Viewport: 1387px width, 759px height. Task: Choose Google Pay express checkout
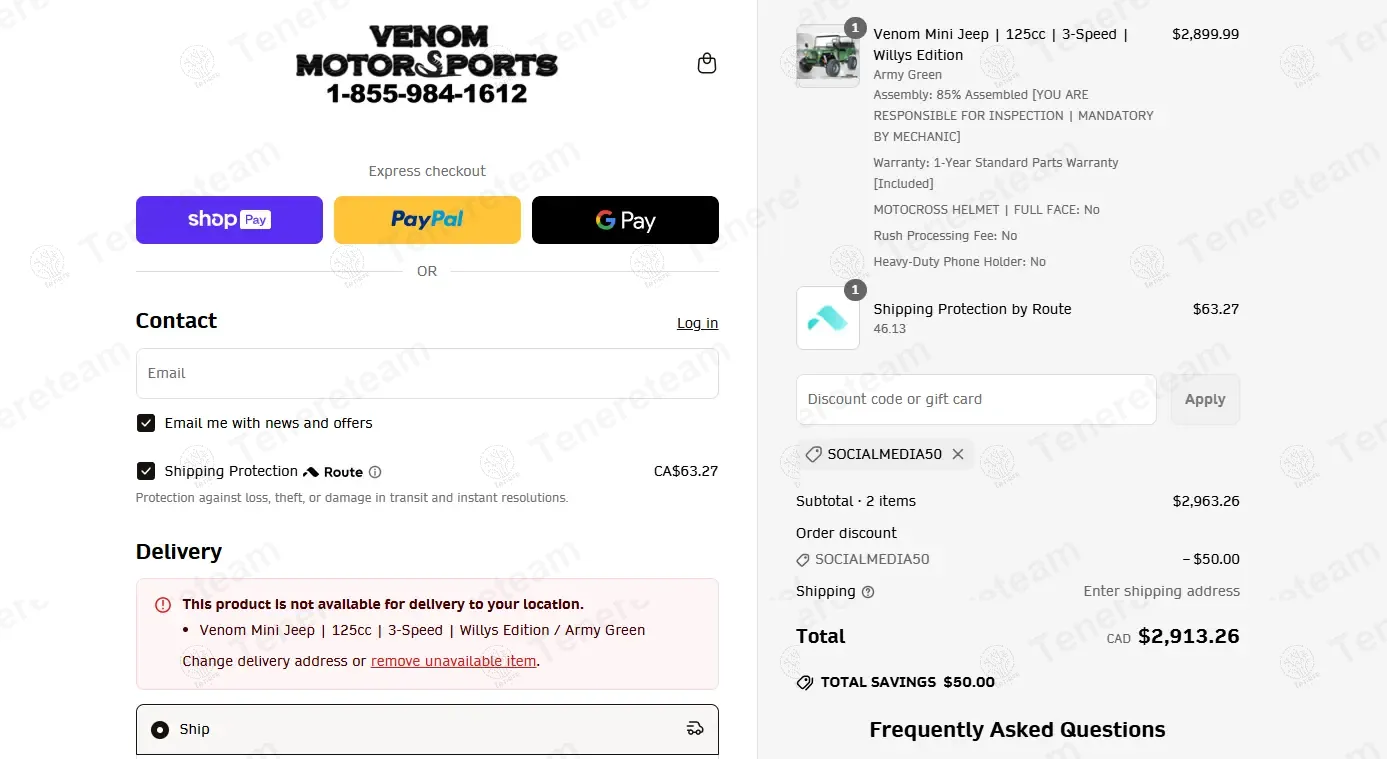tap(625, 220)
